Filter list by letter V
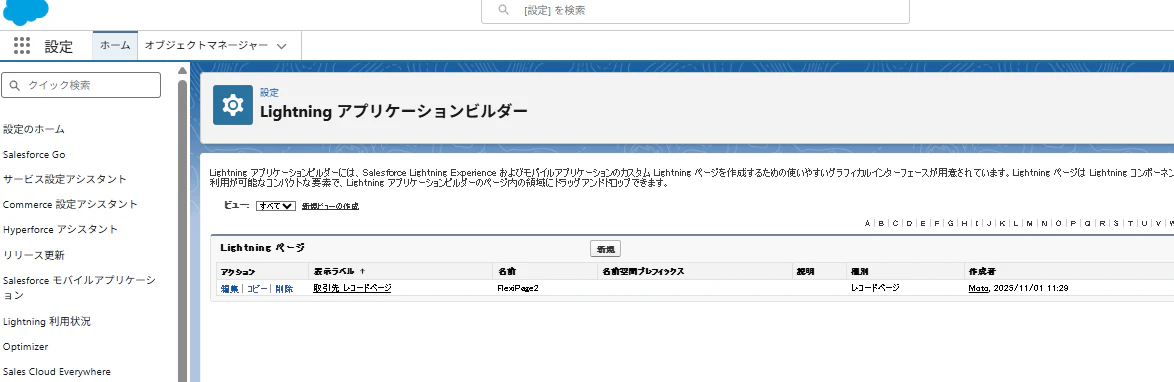Image resolution: width=1174 pixels, height=382 pixels. [x=1158, y=223]
